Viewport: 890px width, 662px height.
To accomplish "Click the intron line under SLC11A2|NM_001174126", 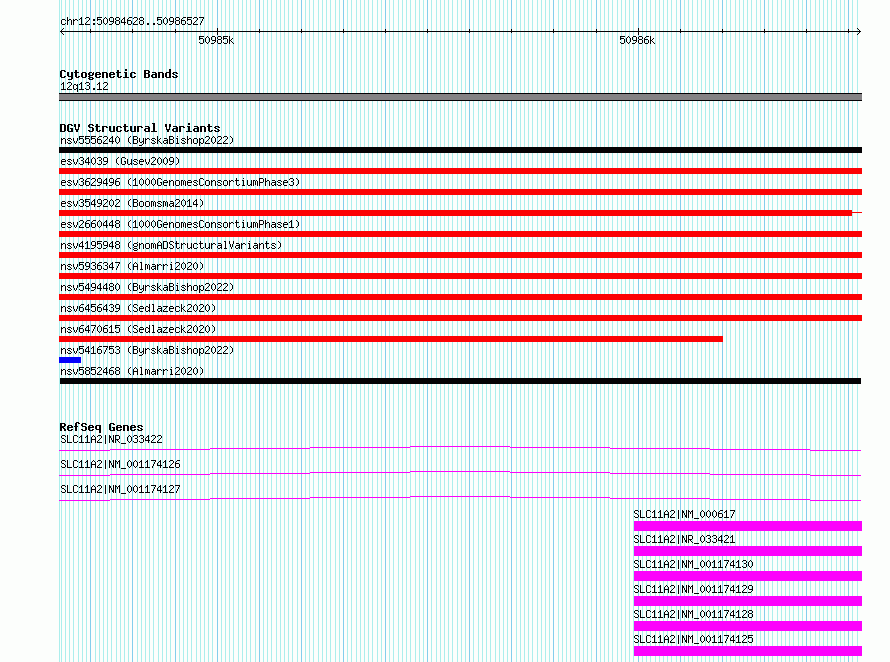I will pos(460,474).
